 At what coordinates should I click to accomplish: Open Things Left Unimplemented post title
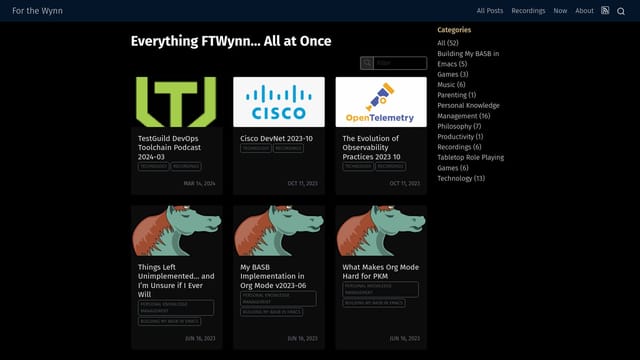coord(176,281)
